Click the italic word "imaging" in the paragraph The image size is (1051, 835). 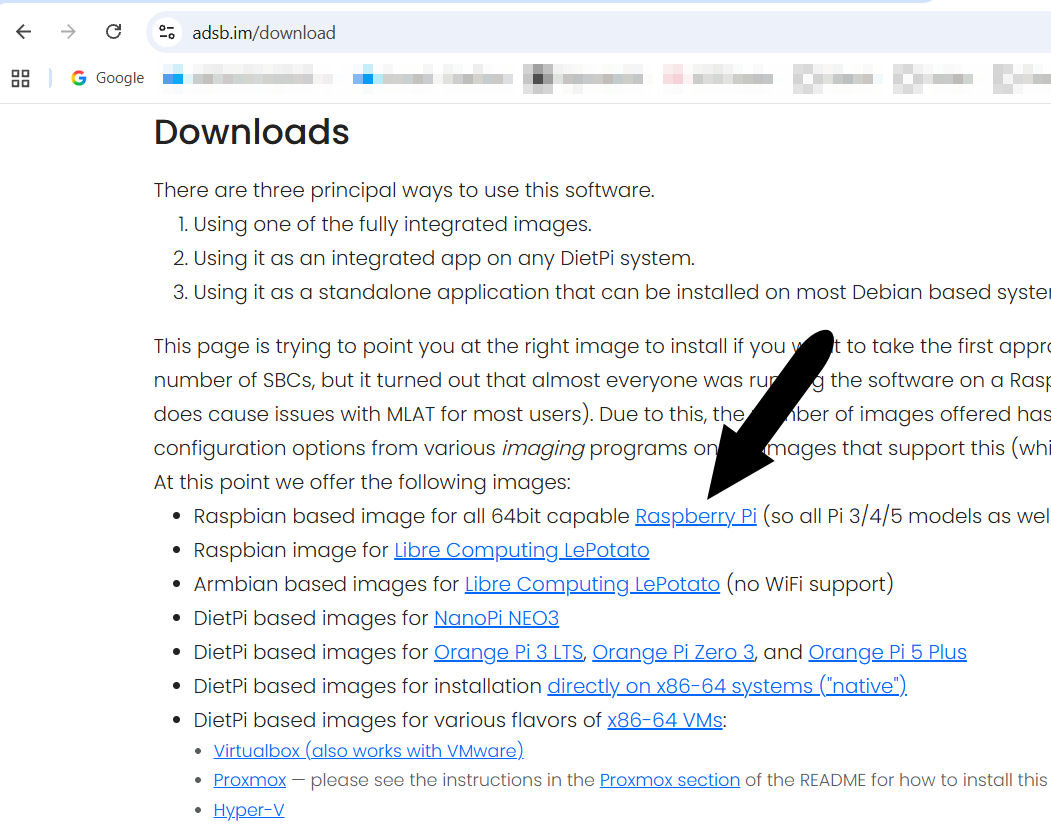(543, 448)
